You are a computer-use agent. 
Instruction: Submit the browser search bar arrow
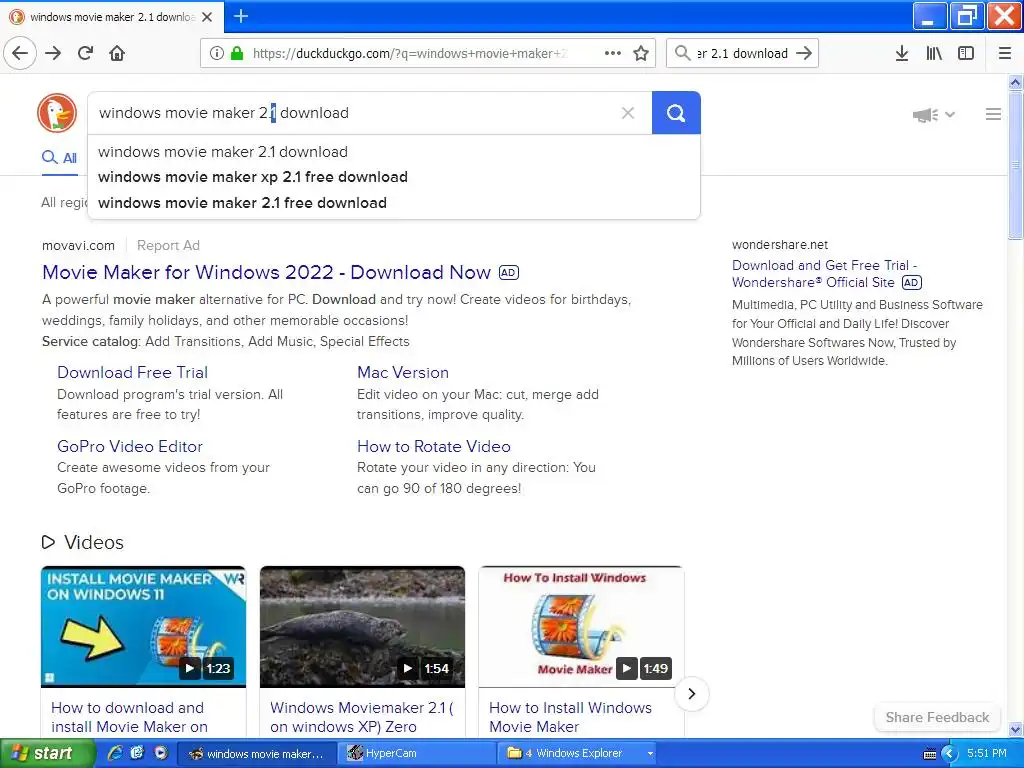coord(804,53)
